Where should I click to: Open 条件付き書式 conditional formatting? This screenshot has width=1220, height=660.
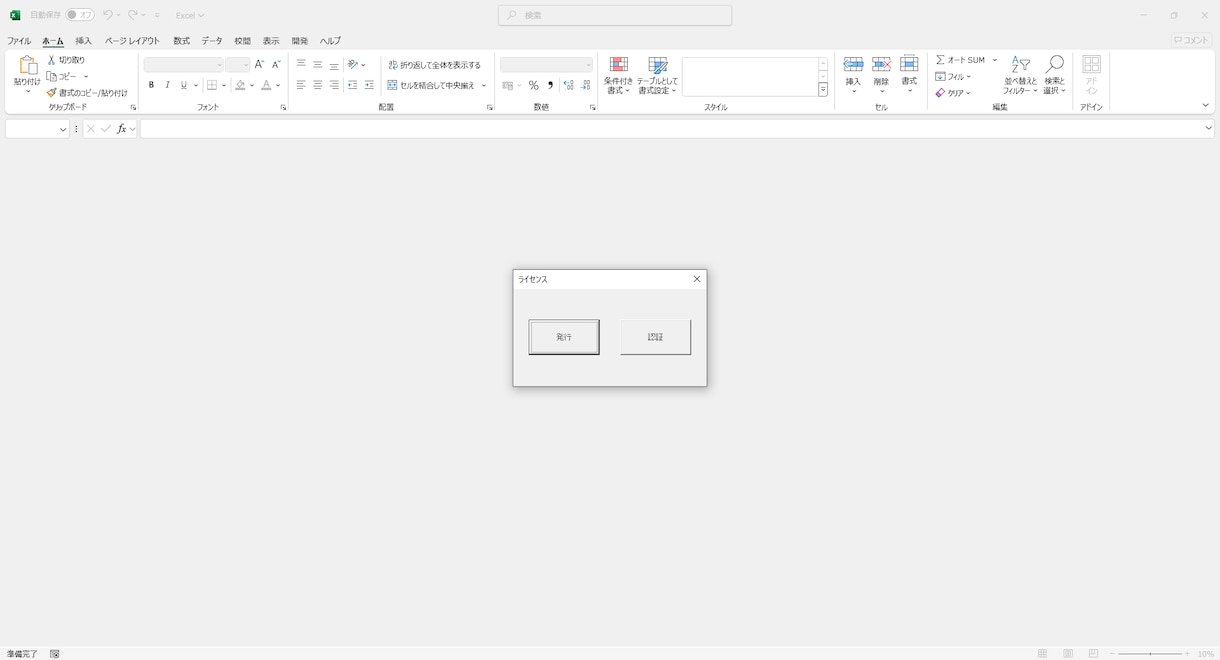[619, 75]
